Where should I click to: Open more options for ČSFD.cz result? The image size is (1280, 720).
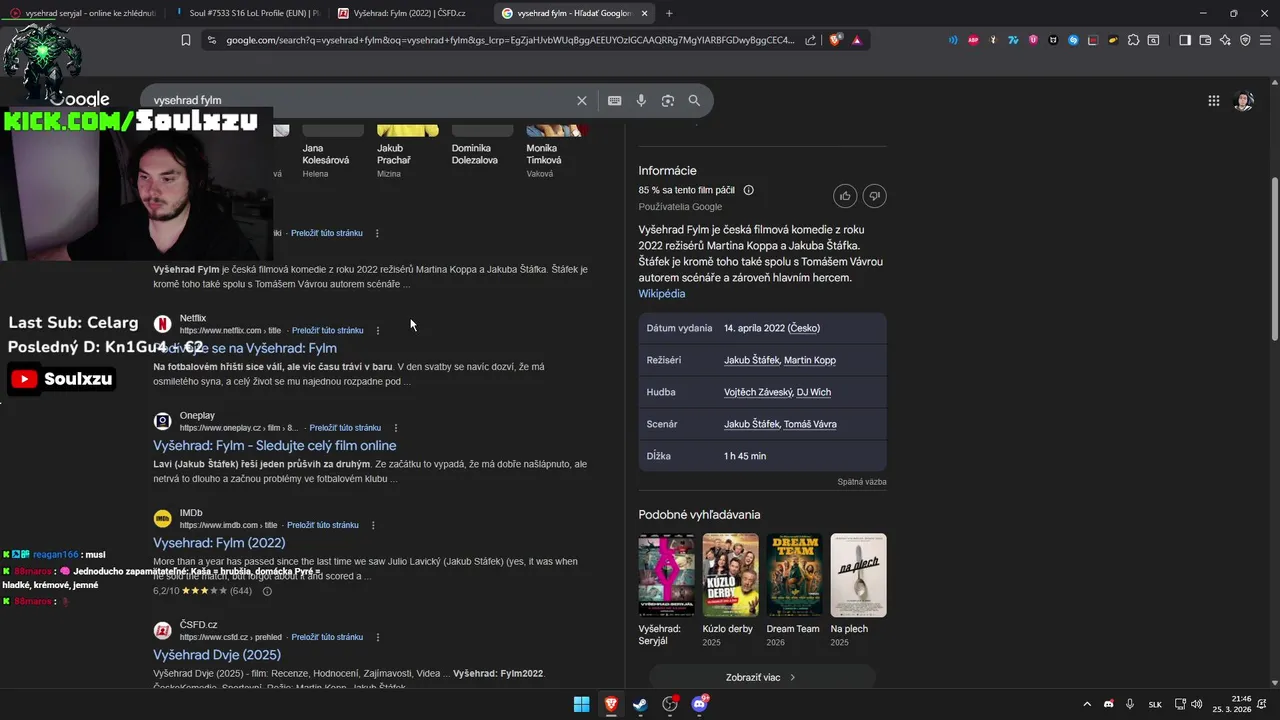[377, 637]
